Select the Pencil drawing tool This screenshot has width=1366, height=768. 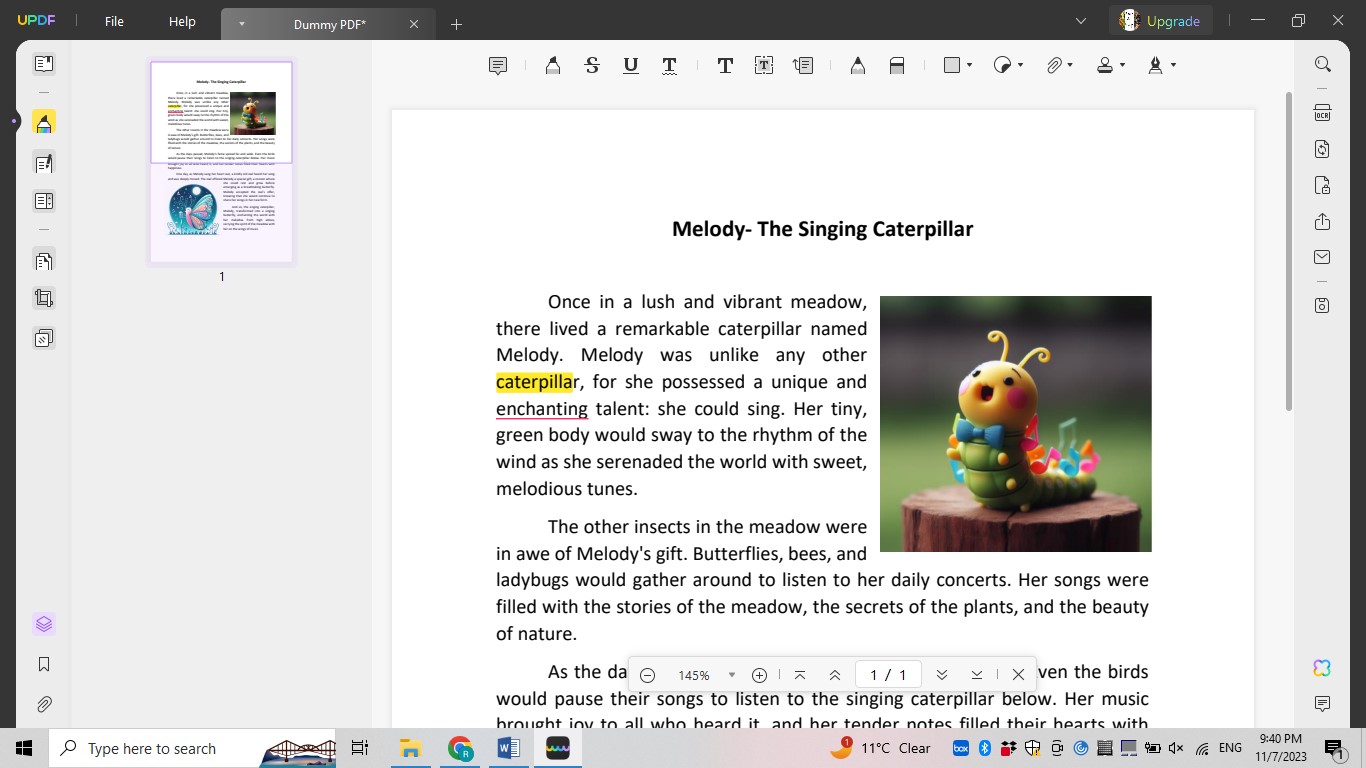(x=857, y=64)
